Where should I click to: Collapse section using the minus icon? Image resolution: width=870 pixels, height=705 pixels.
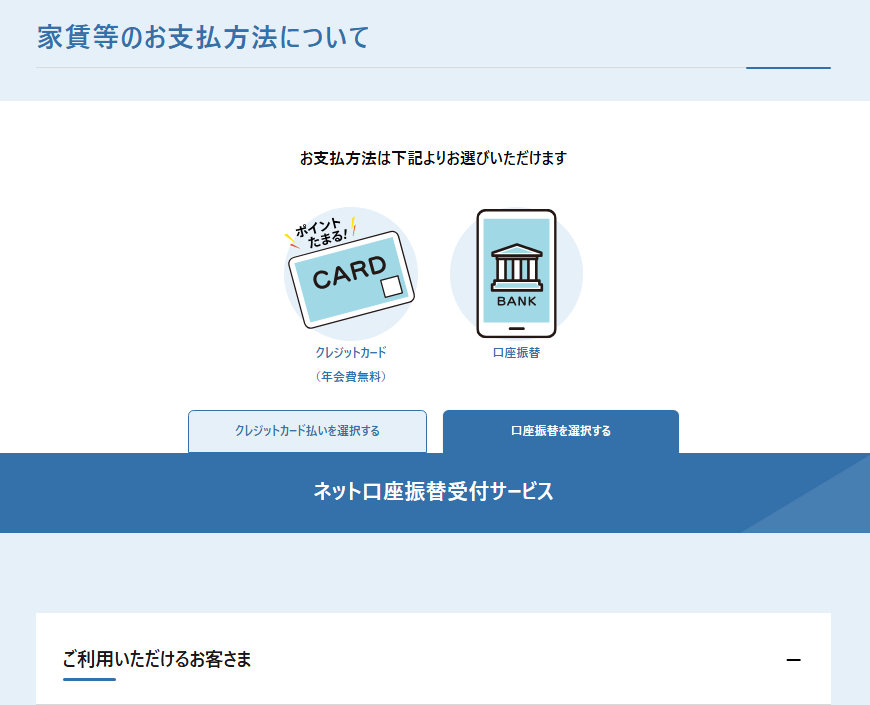pyautogui.click(x=794, y=660)
